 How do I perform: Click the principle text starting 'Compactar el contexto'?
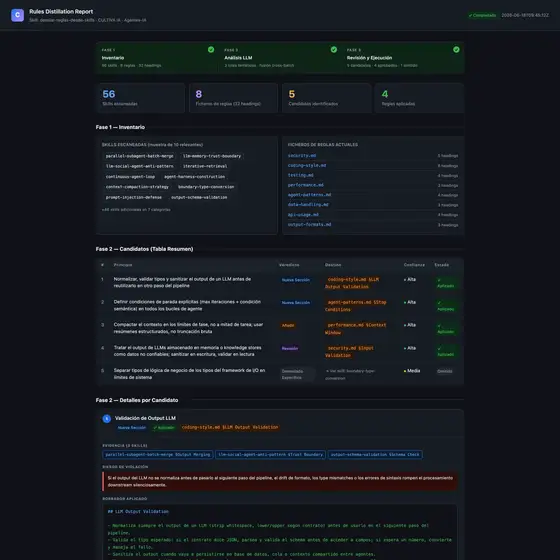189,328
